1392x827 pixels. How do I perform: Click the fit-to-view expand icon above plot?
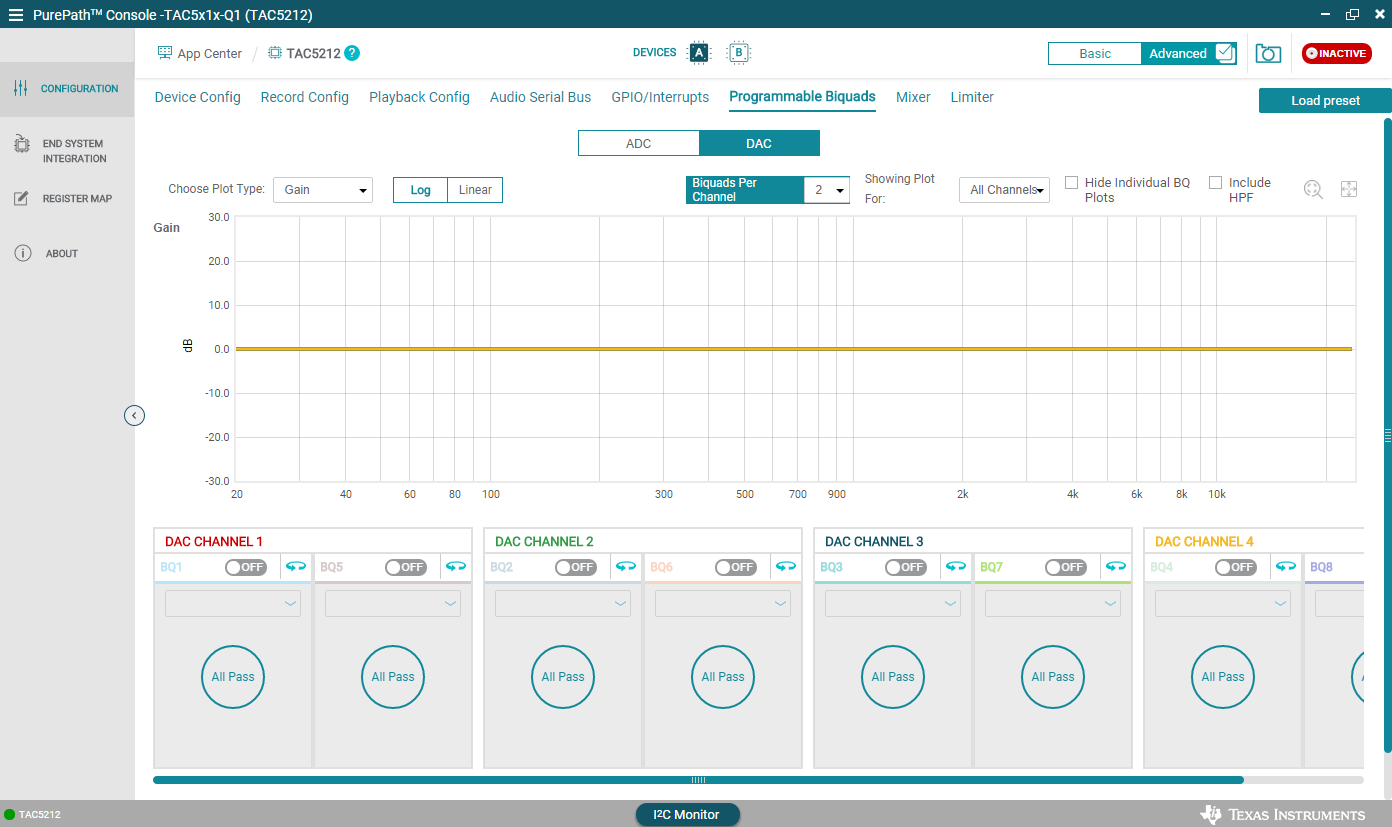tap(1348, 189)
